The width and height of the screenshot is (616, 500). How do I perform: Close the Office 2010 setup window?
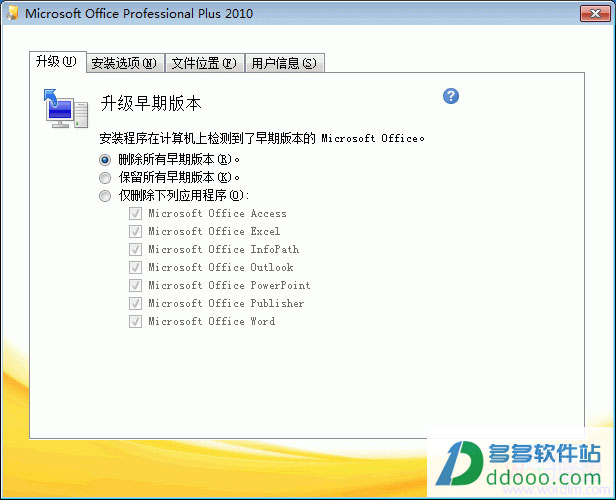(595, 14)
